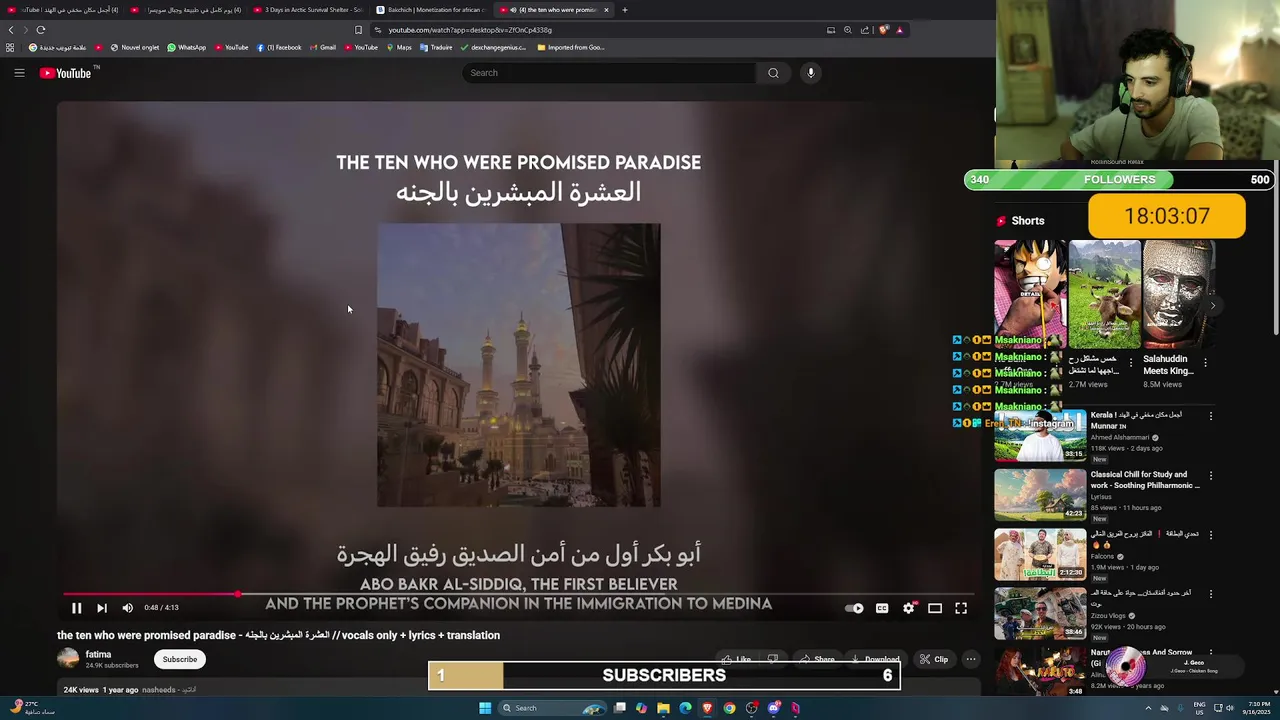Open the share icon in address bar
1280x720 pixels.
click(865, 30)
